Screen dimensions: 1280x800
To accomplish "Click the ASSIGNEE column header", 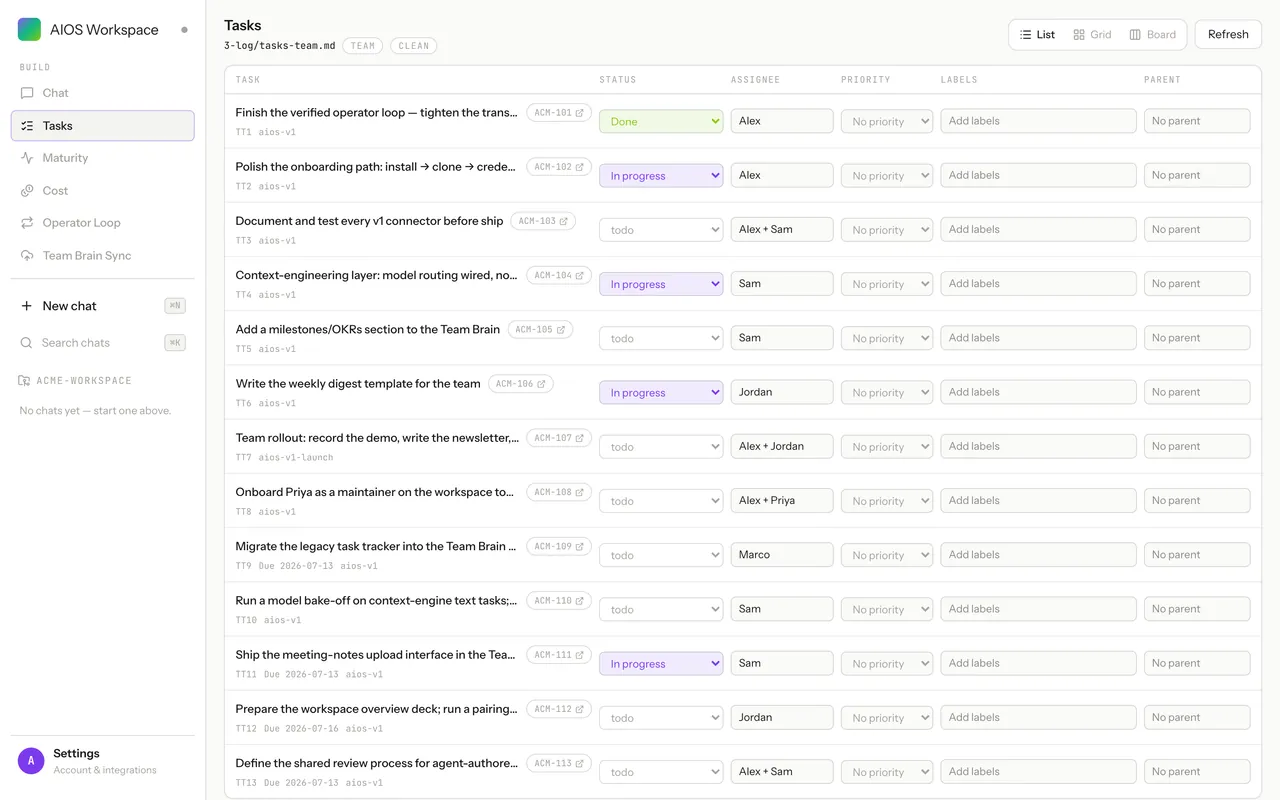I will click(x=756, y=80).
